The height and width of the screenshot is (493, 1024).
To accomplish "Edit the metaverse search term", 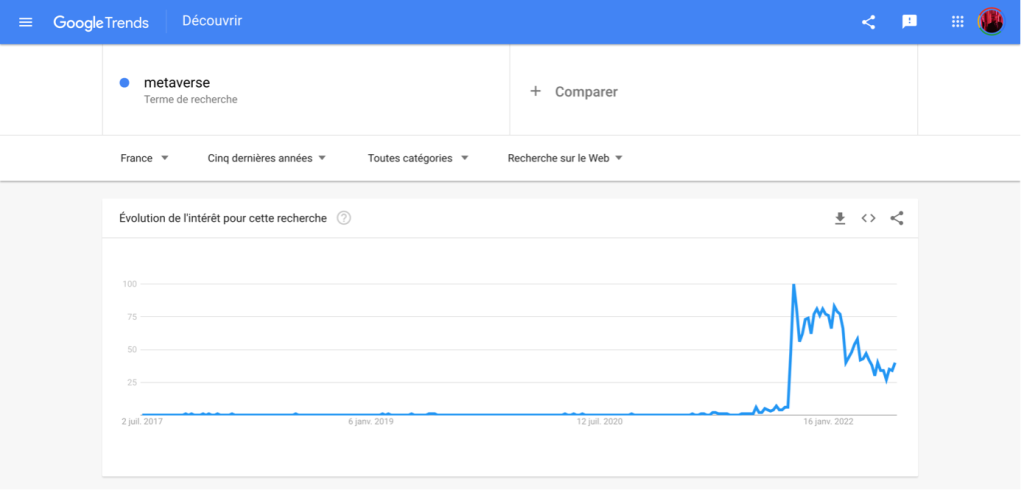I will point(177,83).
